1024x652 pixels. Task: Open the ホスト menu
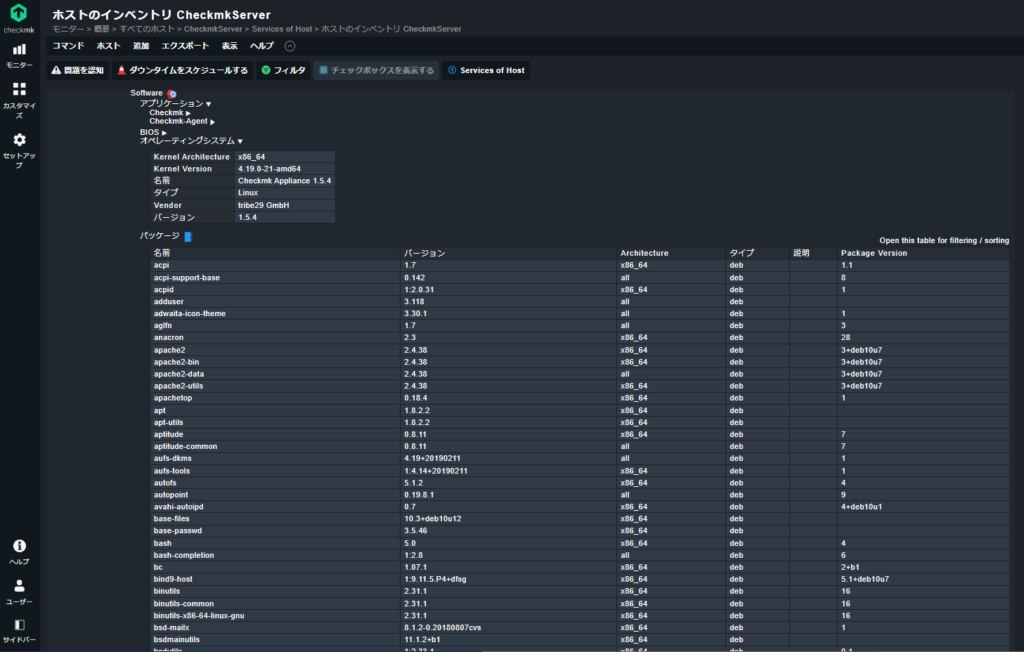(x=108, y=46)
